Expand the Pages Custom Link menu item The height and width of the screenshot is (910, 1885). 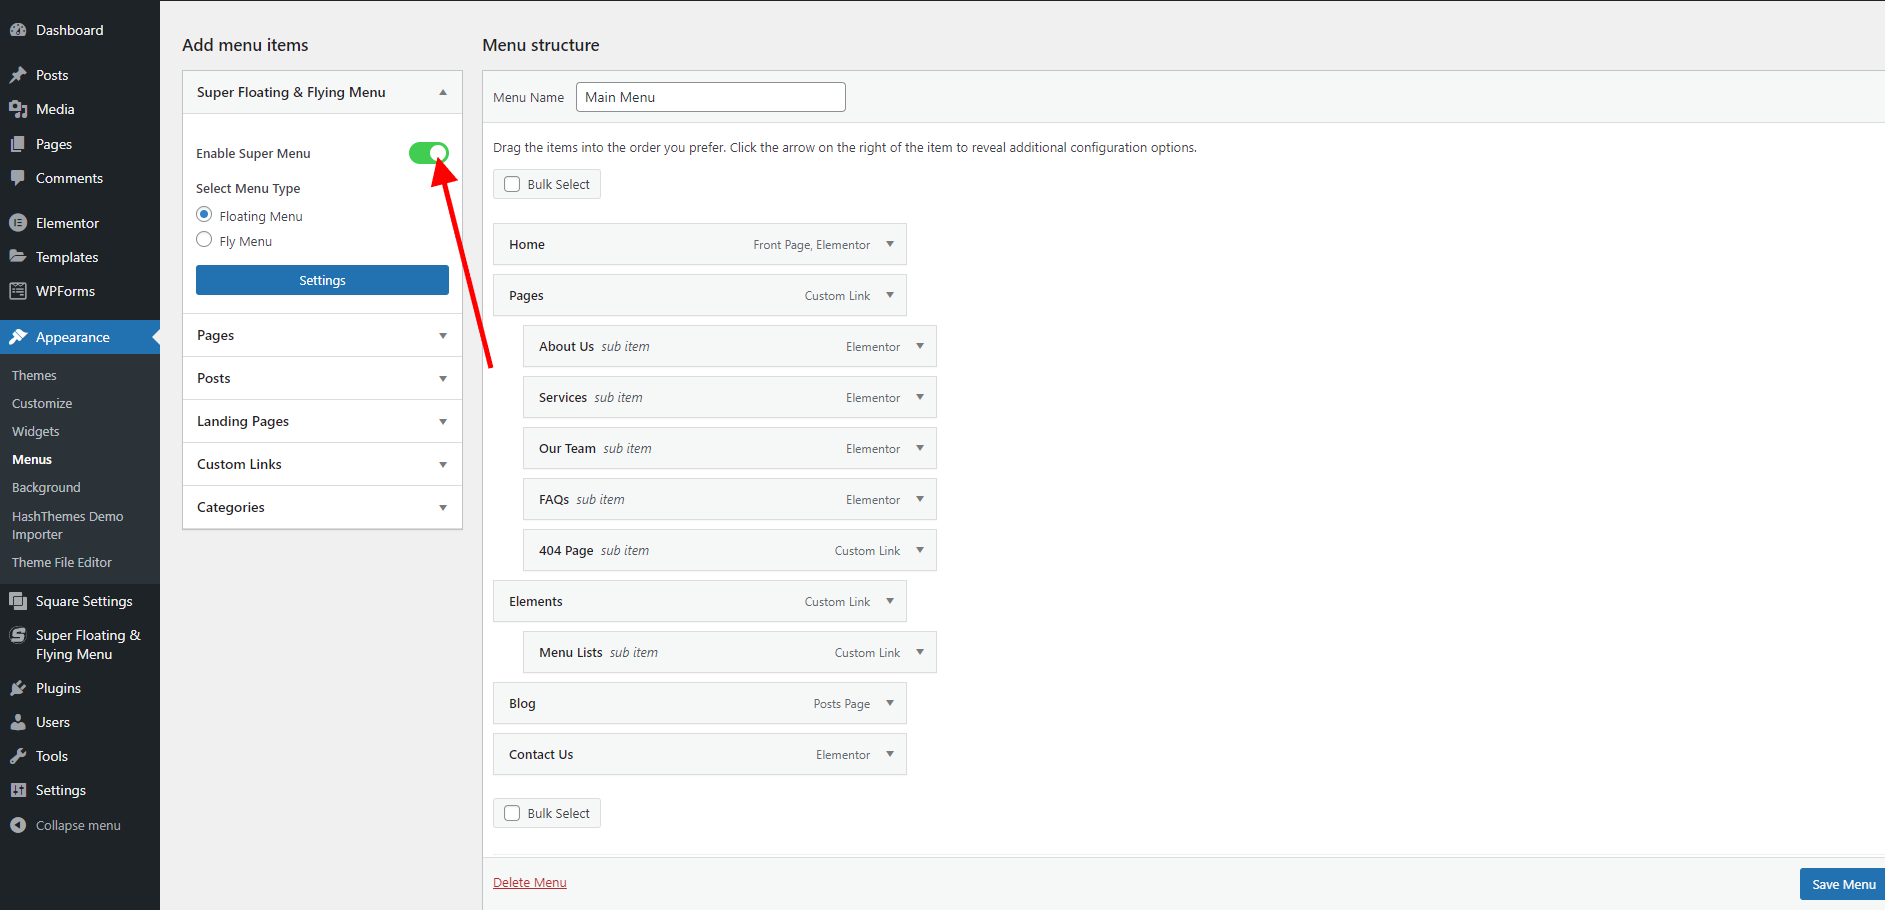tap(890, 295)
